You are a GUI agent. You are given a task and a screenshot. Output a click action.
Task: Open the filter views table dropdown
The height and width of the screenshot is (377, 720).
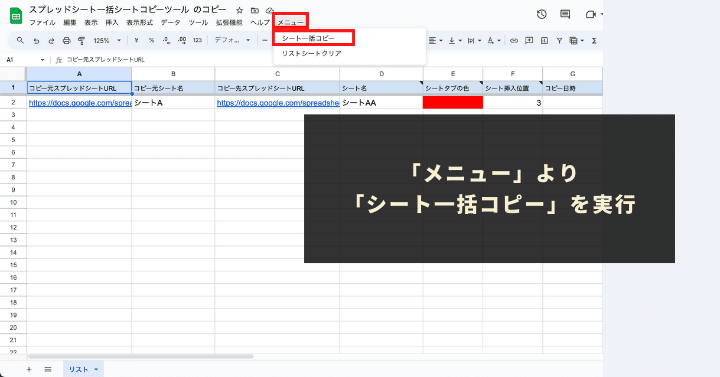[576, 40]
